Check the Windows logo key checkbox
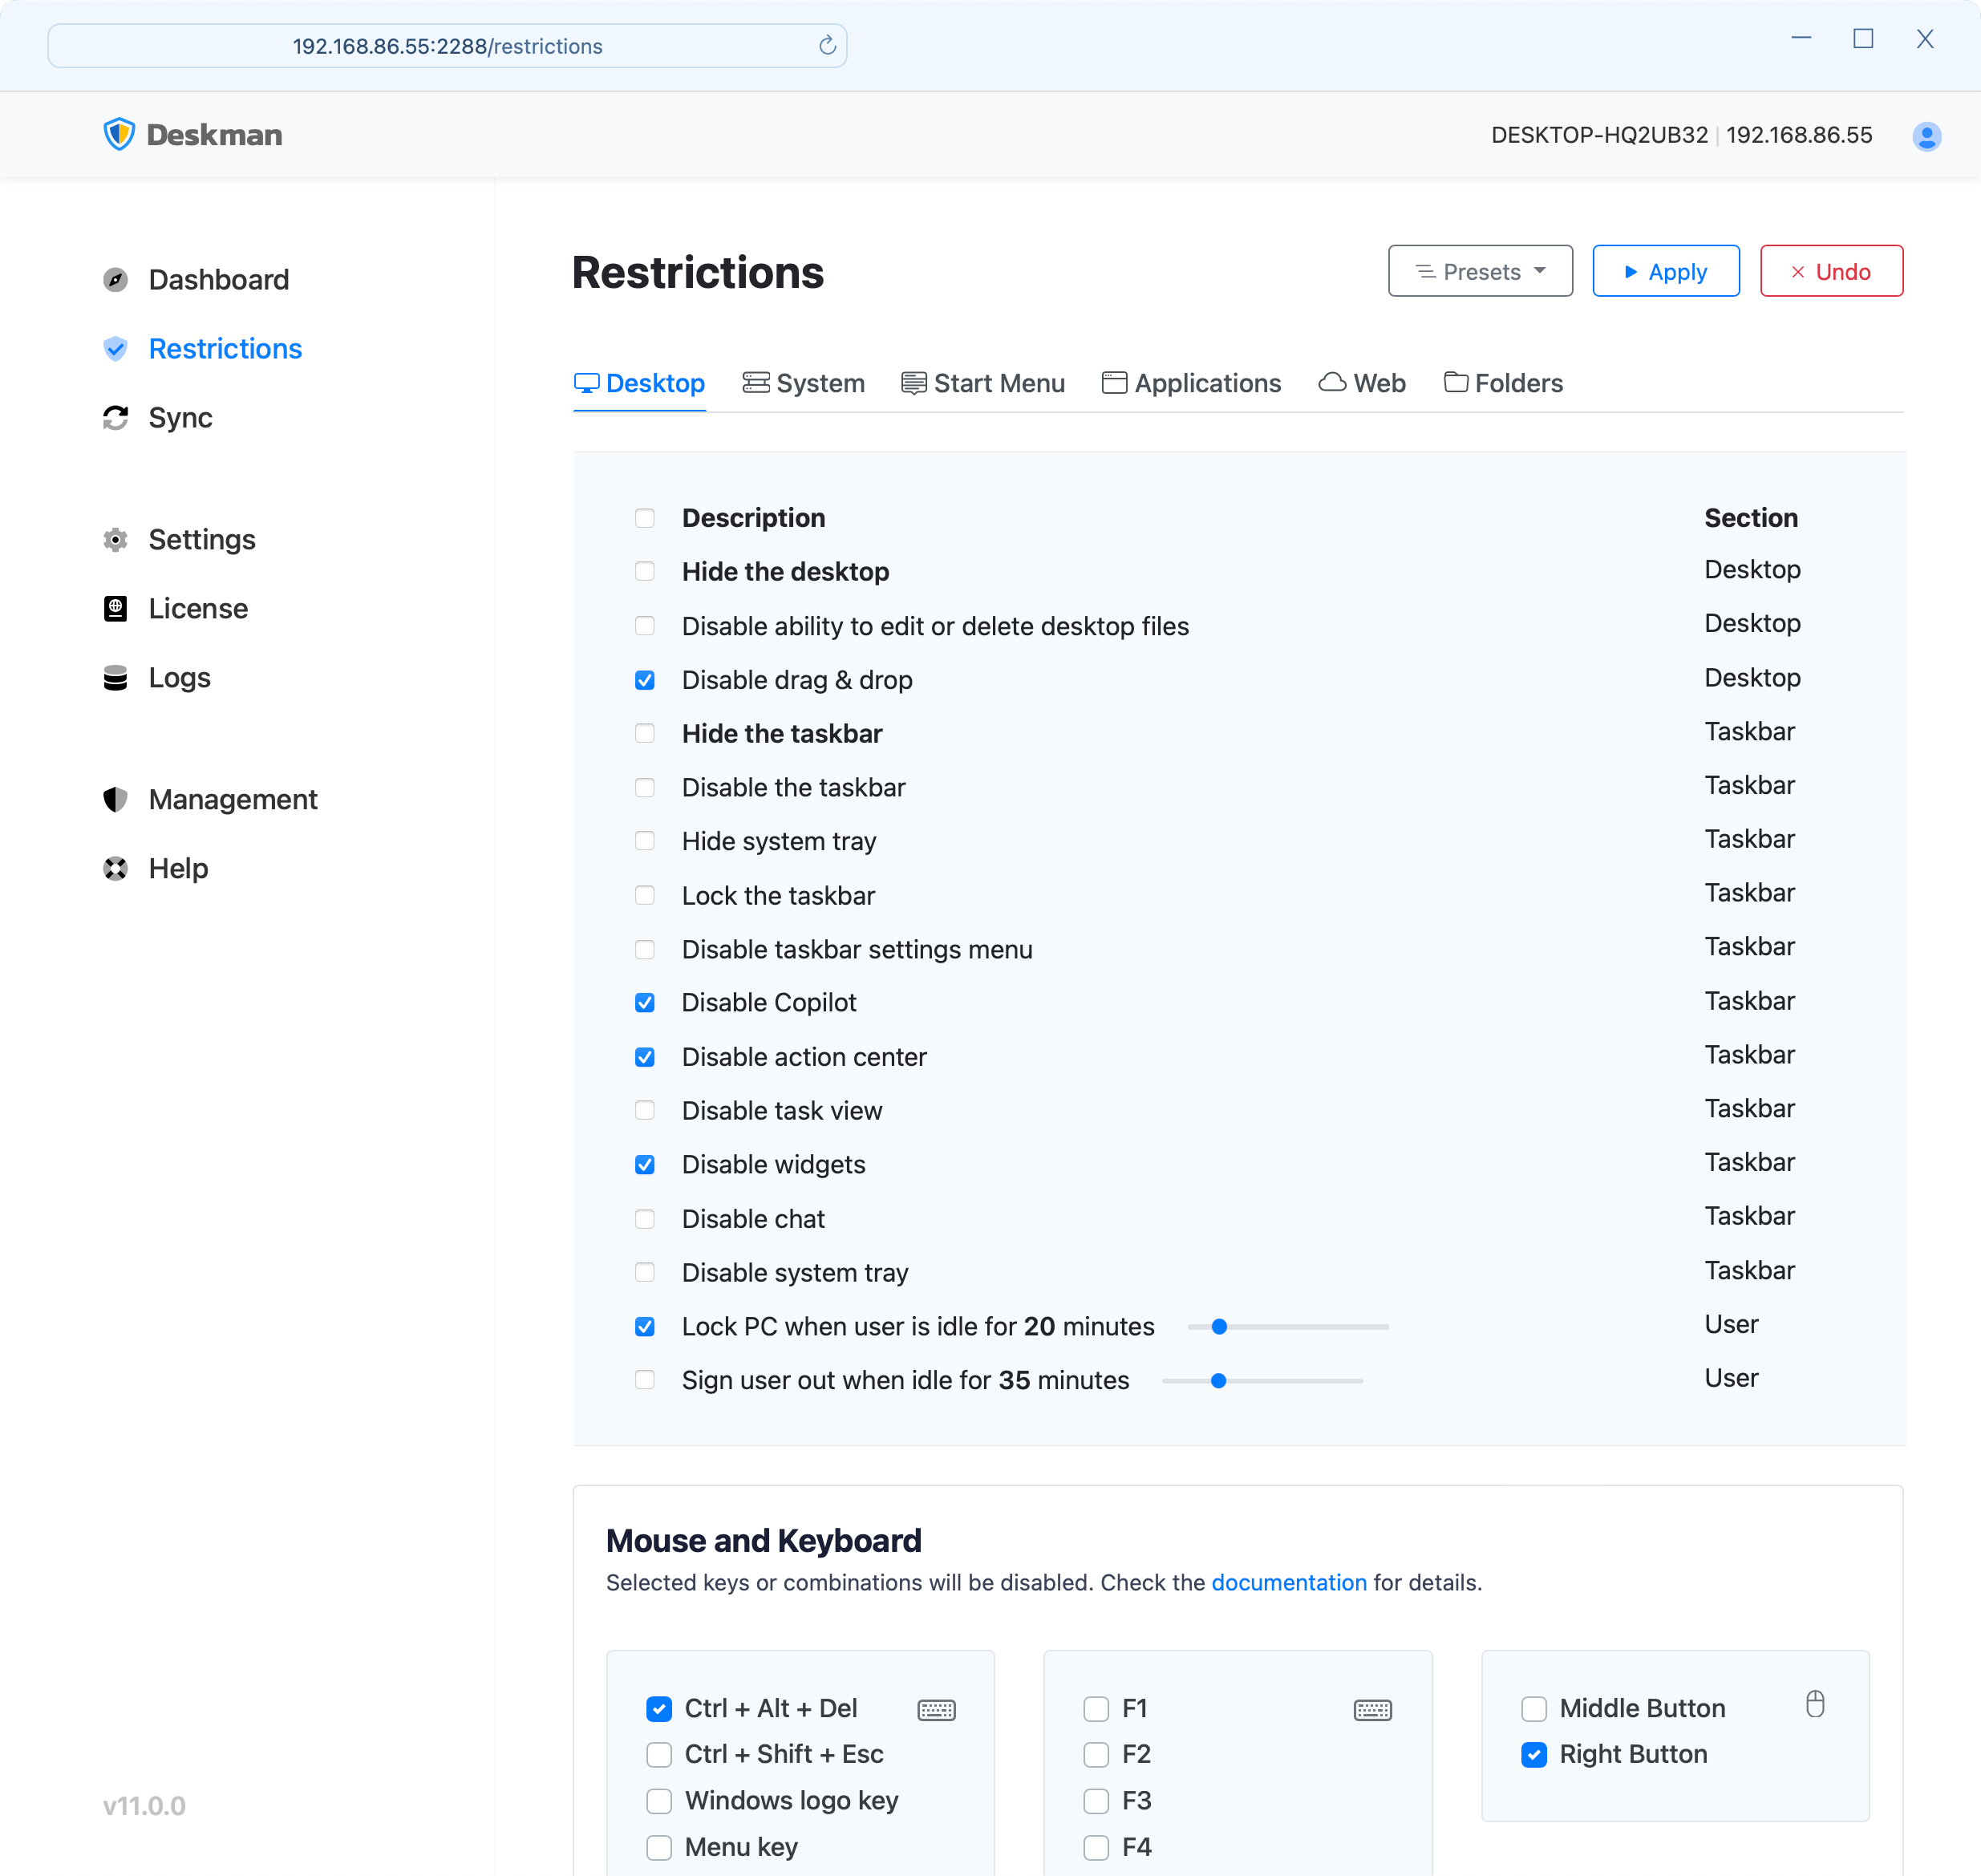The width and height of the screenshot is (1981, 1876). 659,1800
